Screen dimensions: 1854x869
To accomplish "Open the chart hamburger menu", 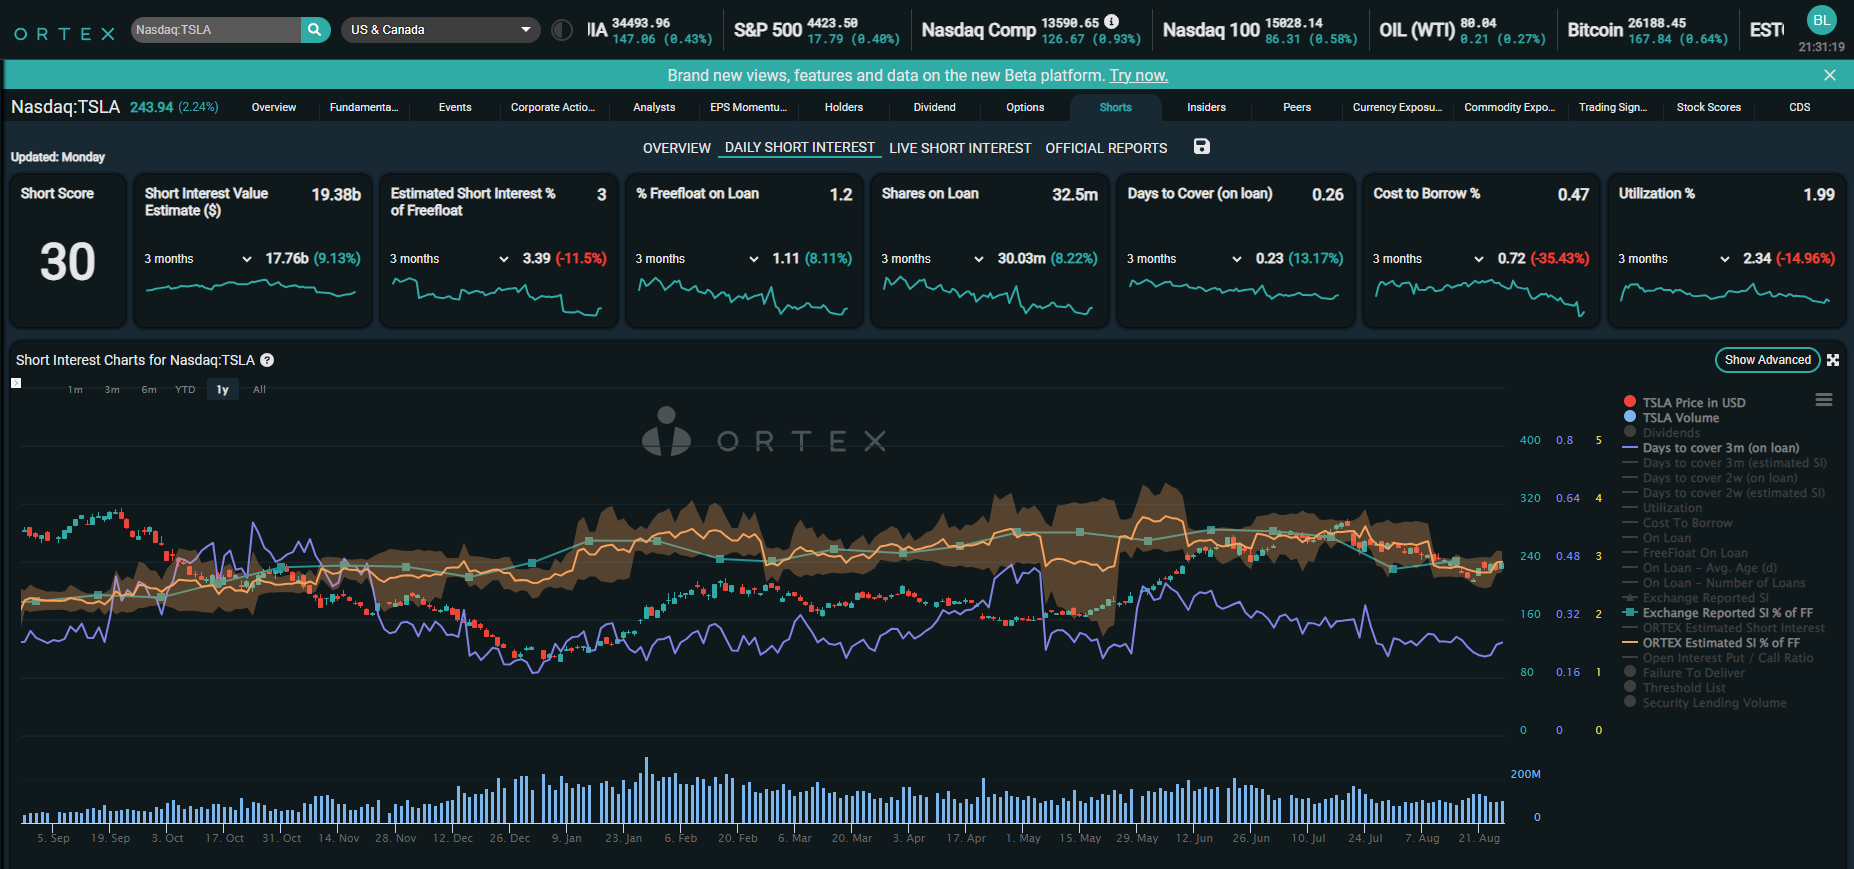I will point(1824,400).
